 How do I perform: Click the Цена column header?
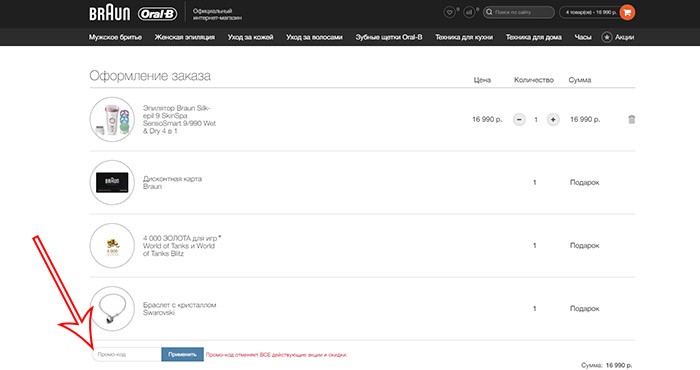482,80
